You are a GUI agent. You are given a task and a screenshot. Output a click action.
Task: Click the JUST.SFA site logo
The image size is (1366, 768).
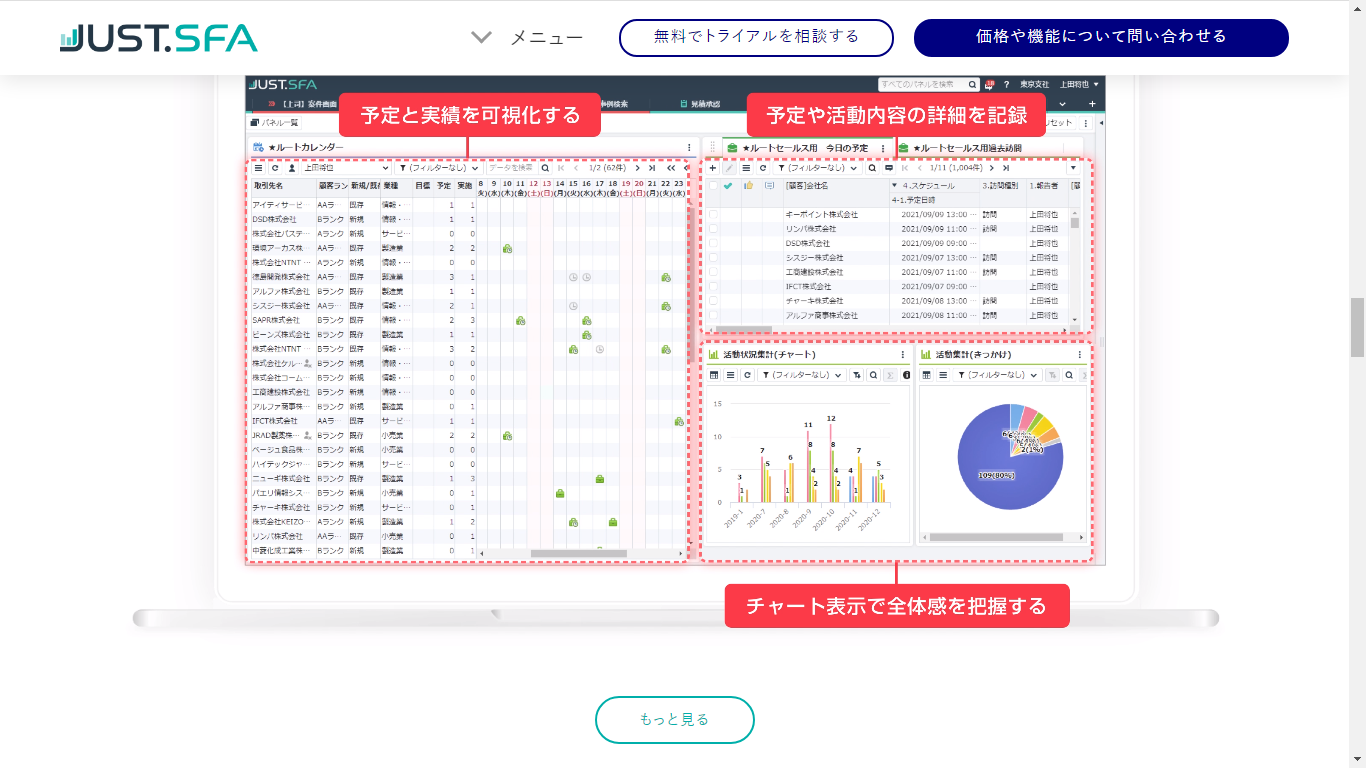tap(158, 38)
